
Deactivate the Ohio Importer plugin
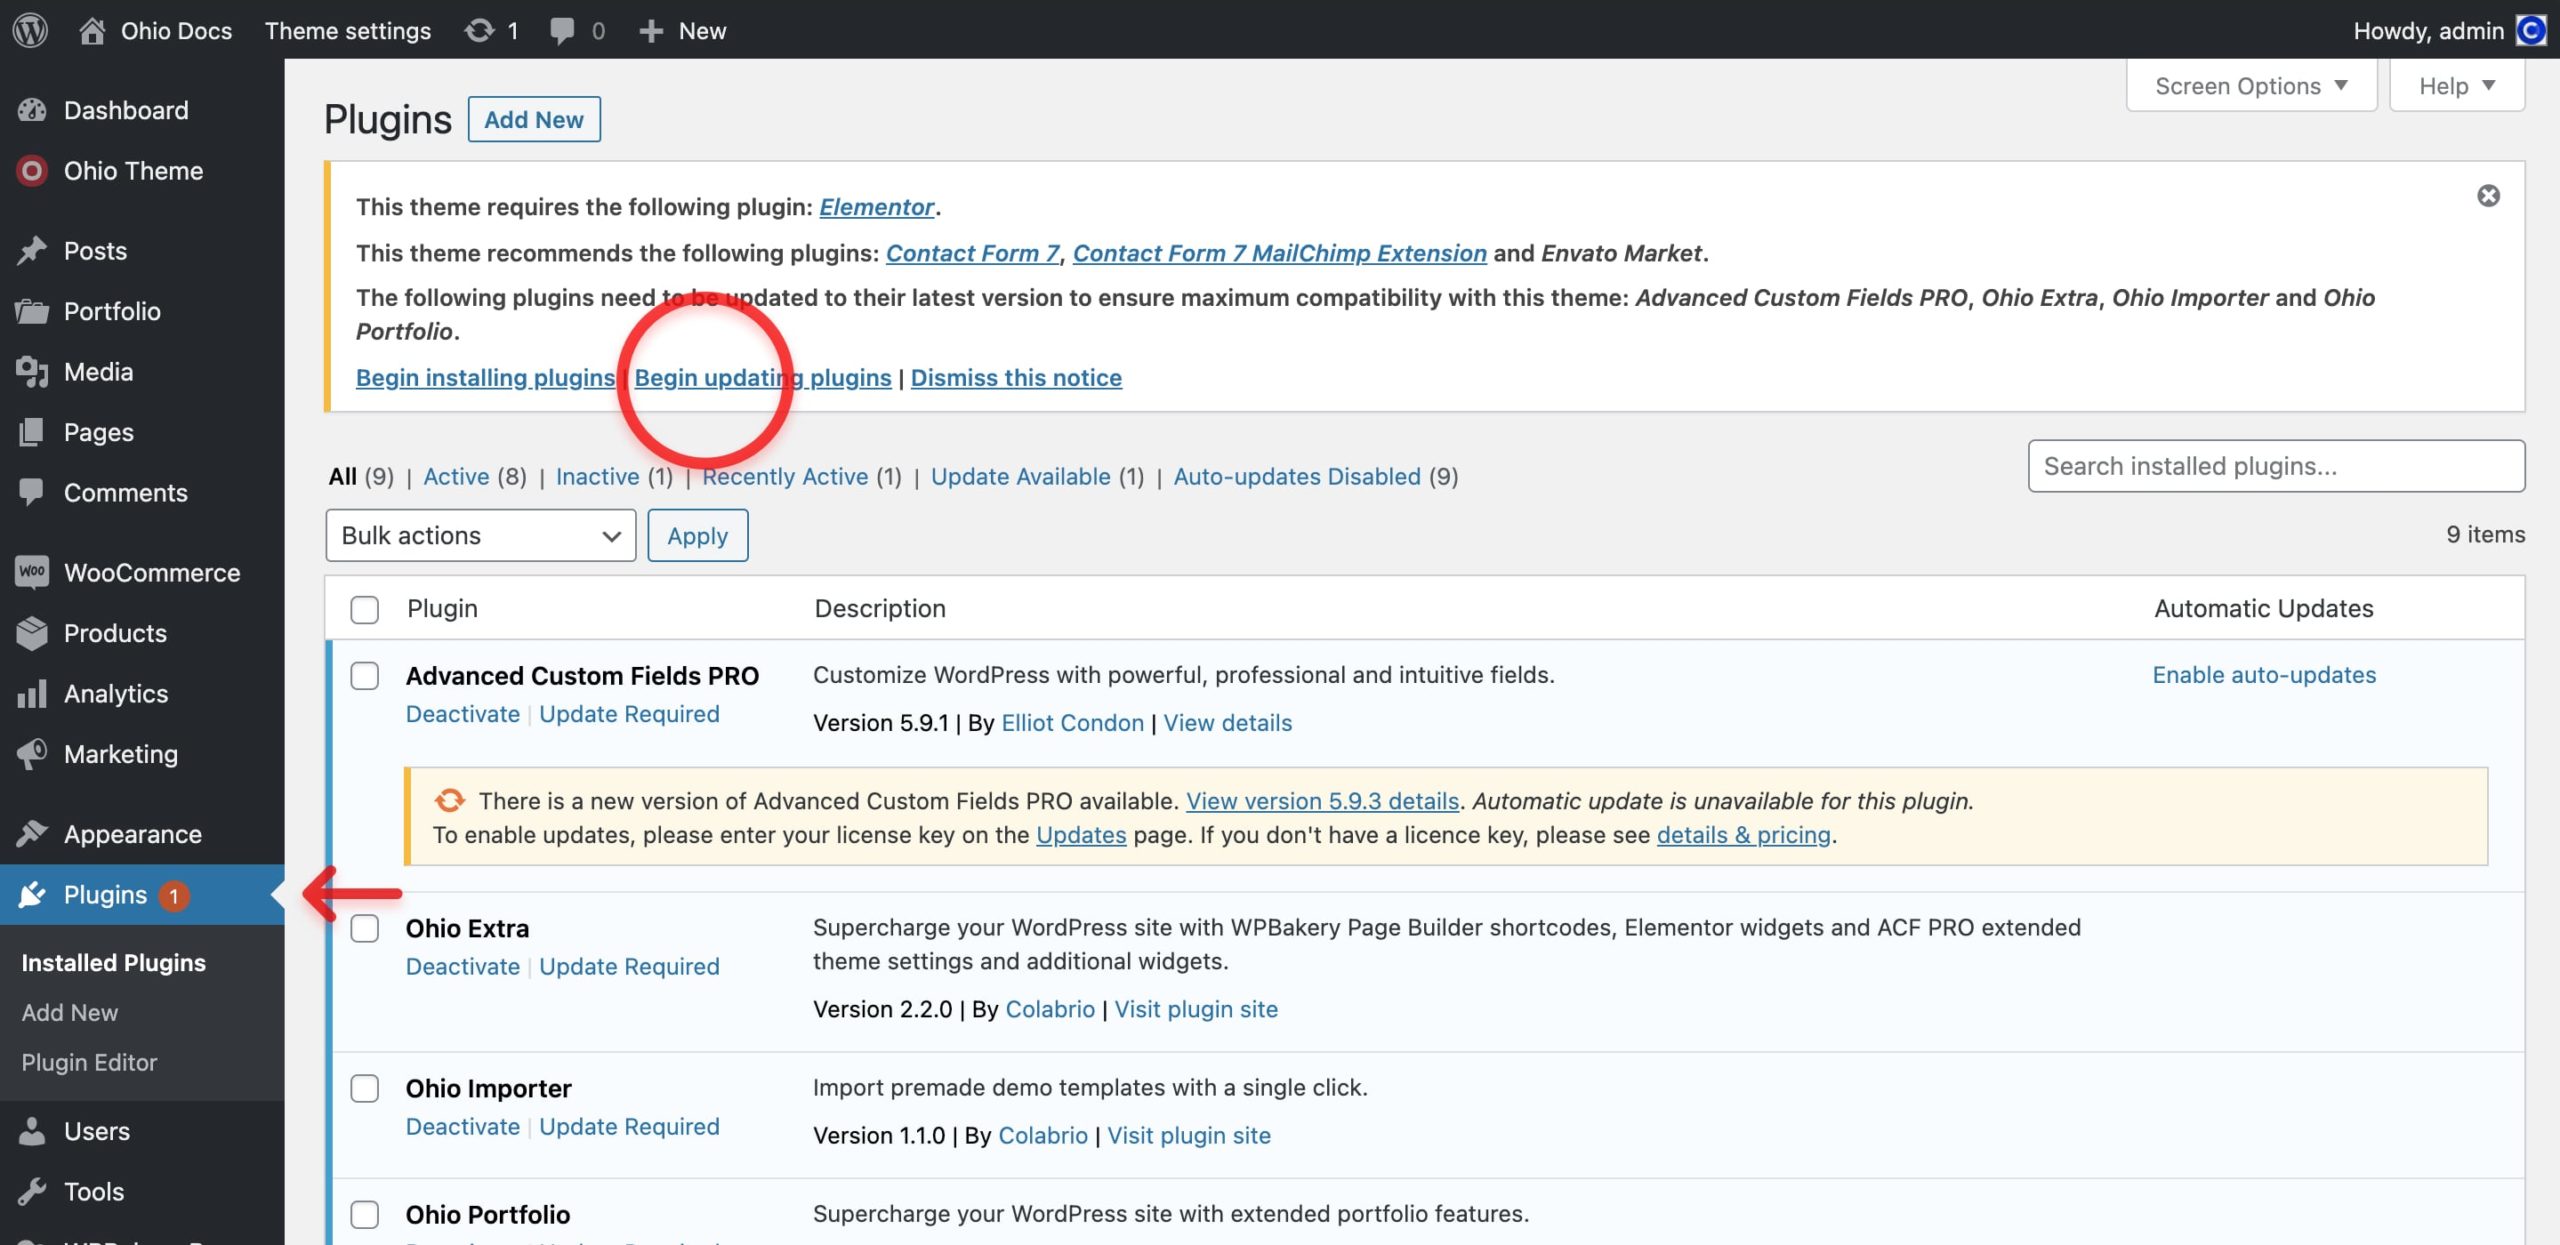[x=463, y=1126]
